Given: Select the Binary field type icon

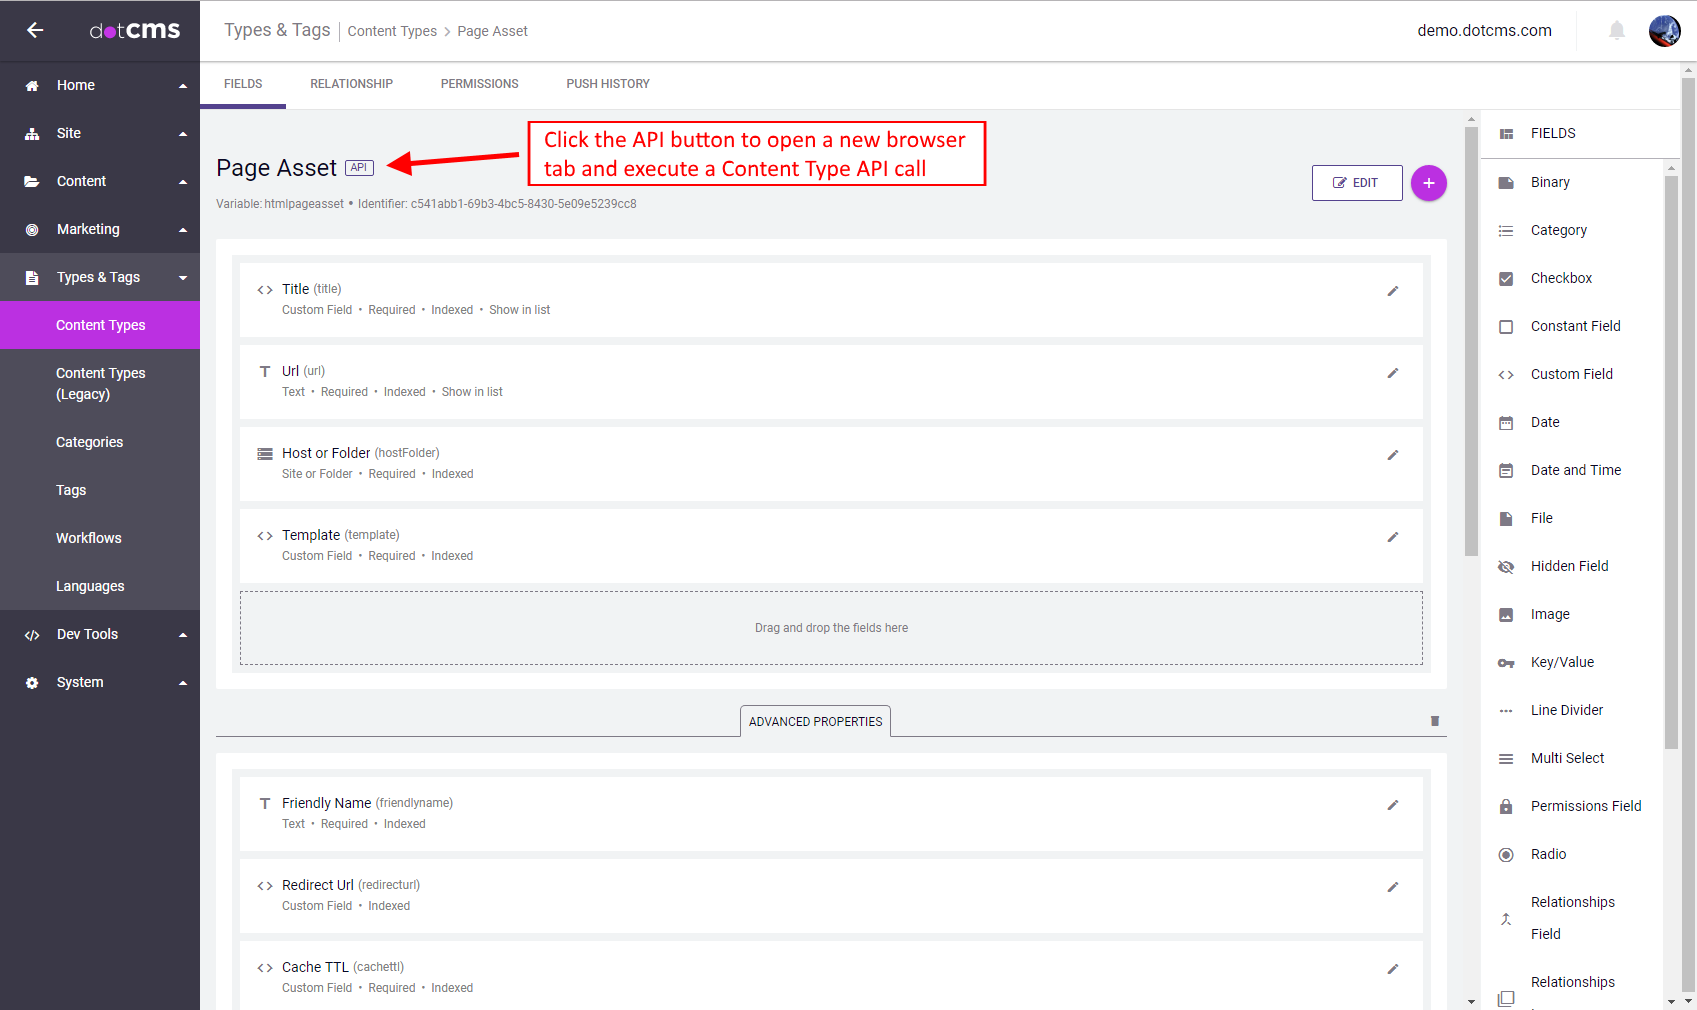Looking at the screenshot, I should (1507, 182).
